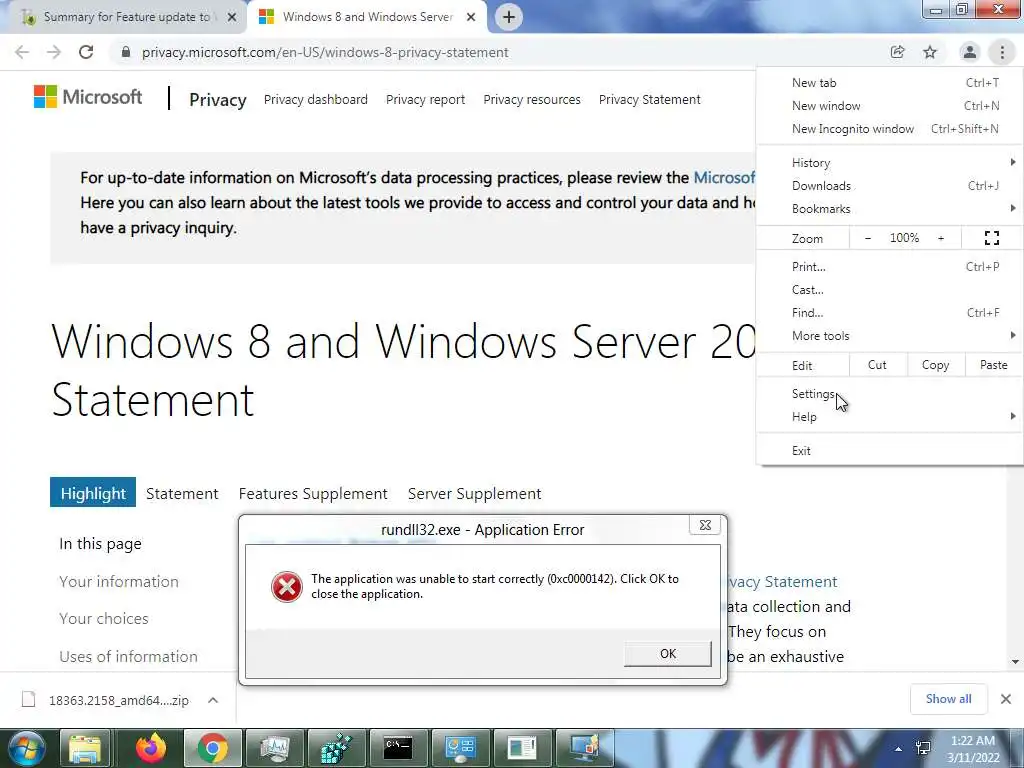
Task: Click Copy in the Edit row
Action: pyautogui.click(x=936, y=365)
